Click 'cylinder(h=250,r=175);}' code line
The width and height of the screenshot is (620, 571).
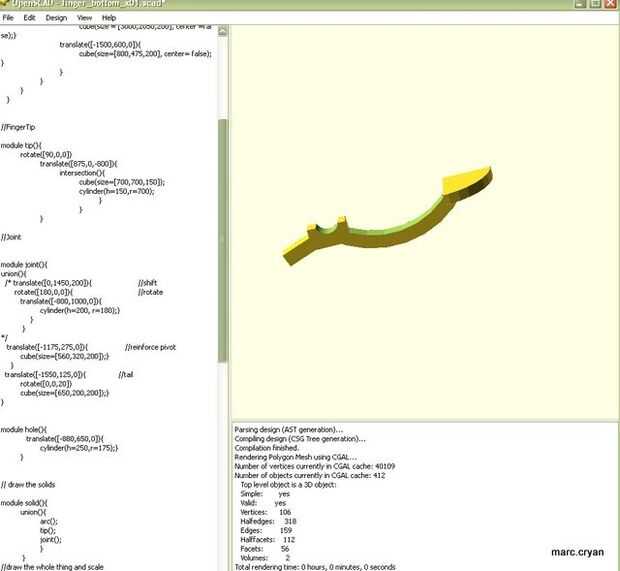pos(79,448)
